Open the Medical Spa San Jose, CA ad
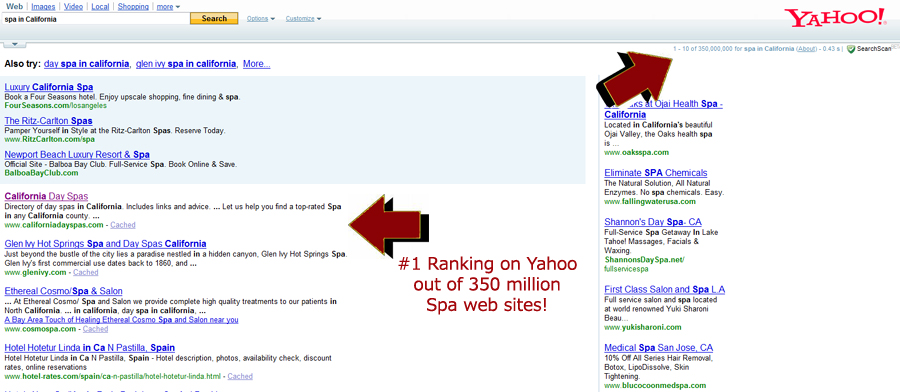The height and width of the screenshot is (392, 900). 659,348
